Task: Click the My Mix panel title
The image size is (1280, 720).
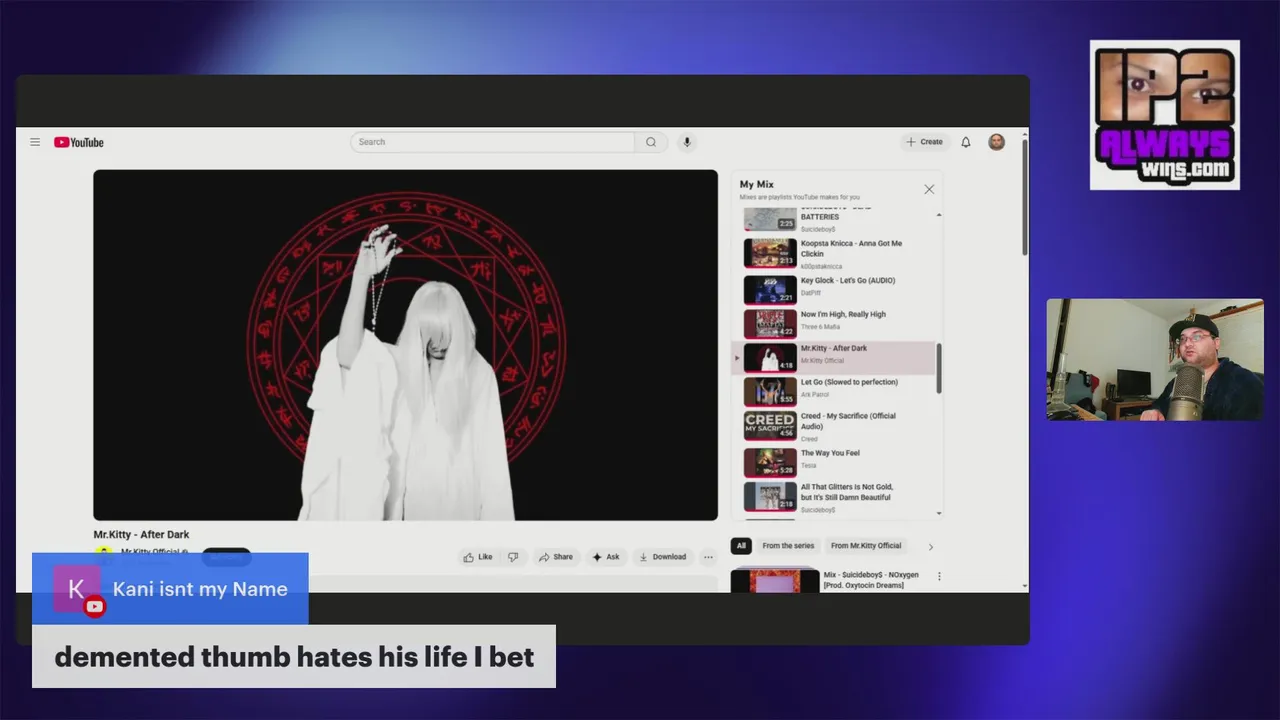Action: (x=757, y=184)
